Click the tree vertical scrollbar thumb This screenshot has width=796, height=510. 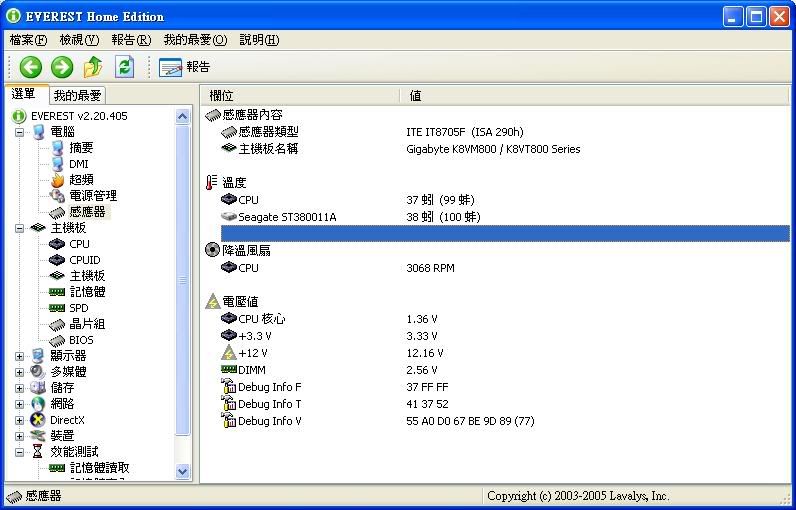(x=183, y=280)
